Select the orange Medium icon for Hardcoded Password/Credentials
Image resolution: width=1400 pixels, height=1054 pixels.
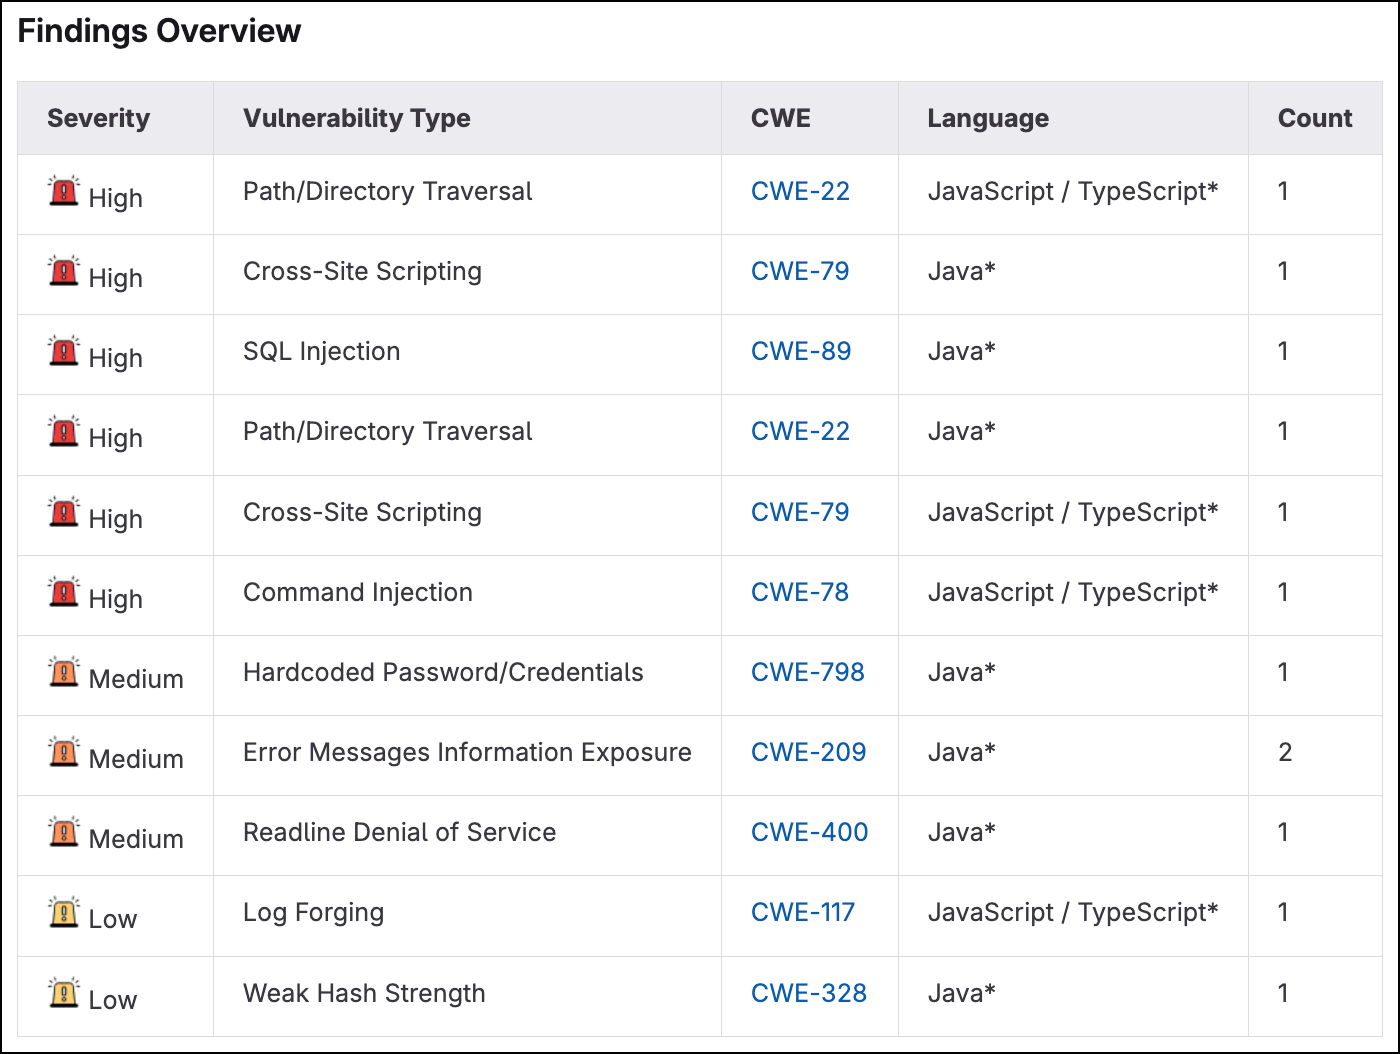(x=64, y=672)
